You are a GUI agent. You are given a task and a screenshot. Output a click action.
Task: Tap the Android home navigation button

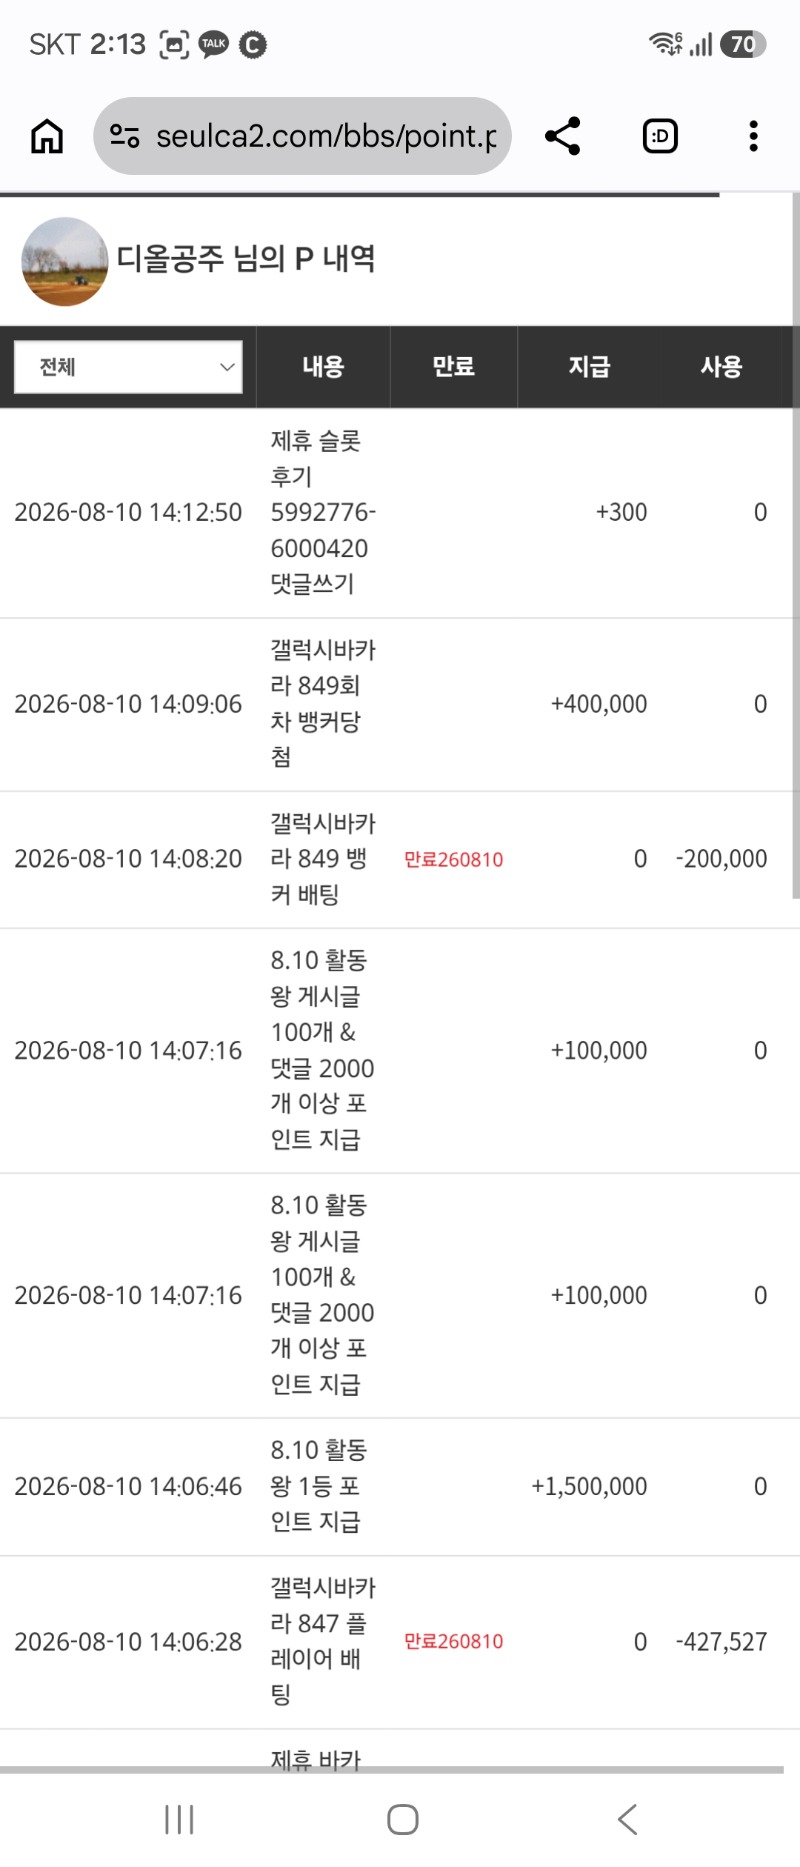coord(402,1819)
